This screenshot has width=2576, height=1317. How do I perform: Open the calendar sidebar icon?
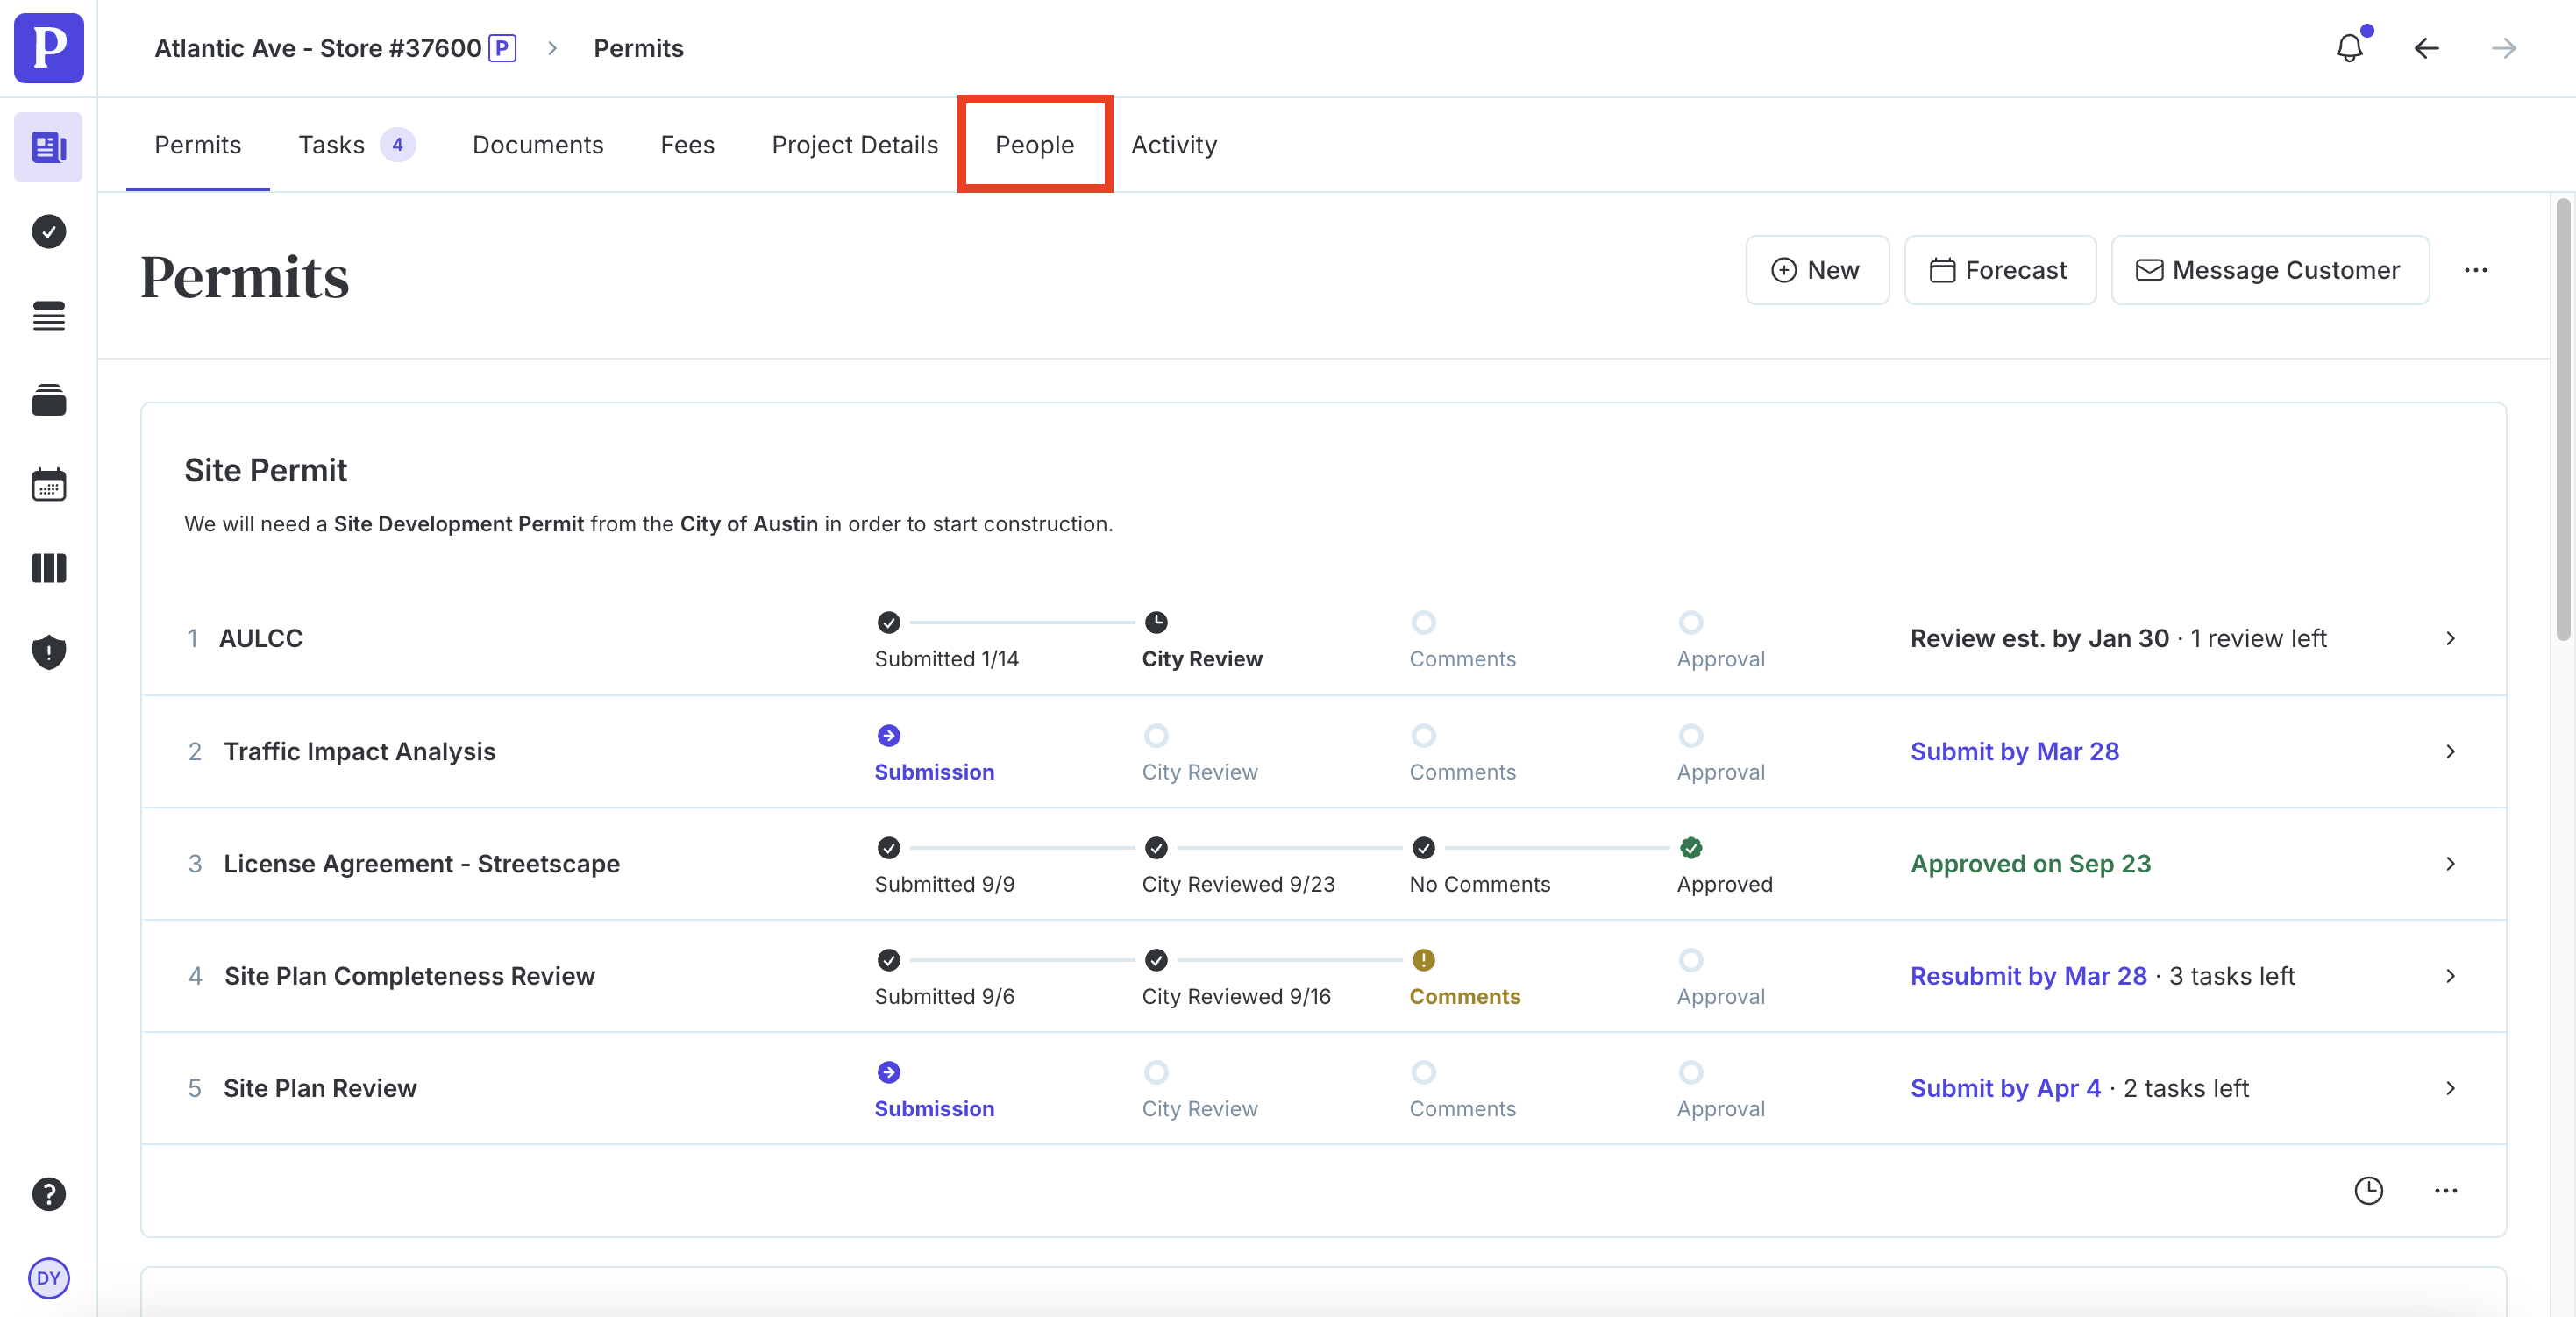pos(48,485)
